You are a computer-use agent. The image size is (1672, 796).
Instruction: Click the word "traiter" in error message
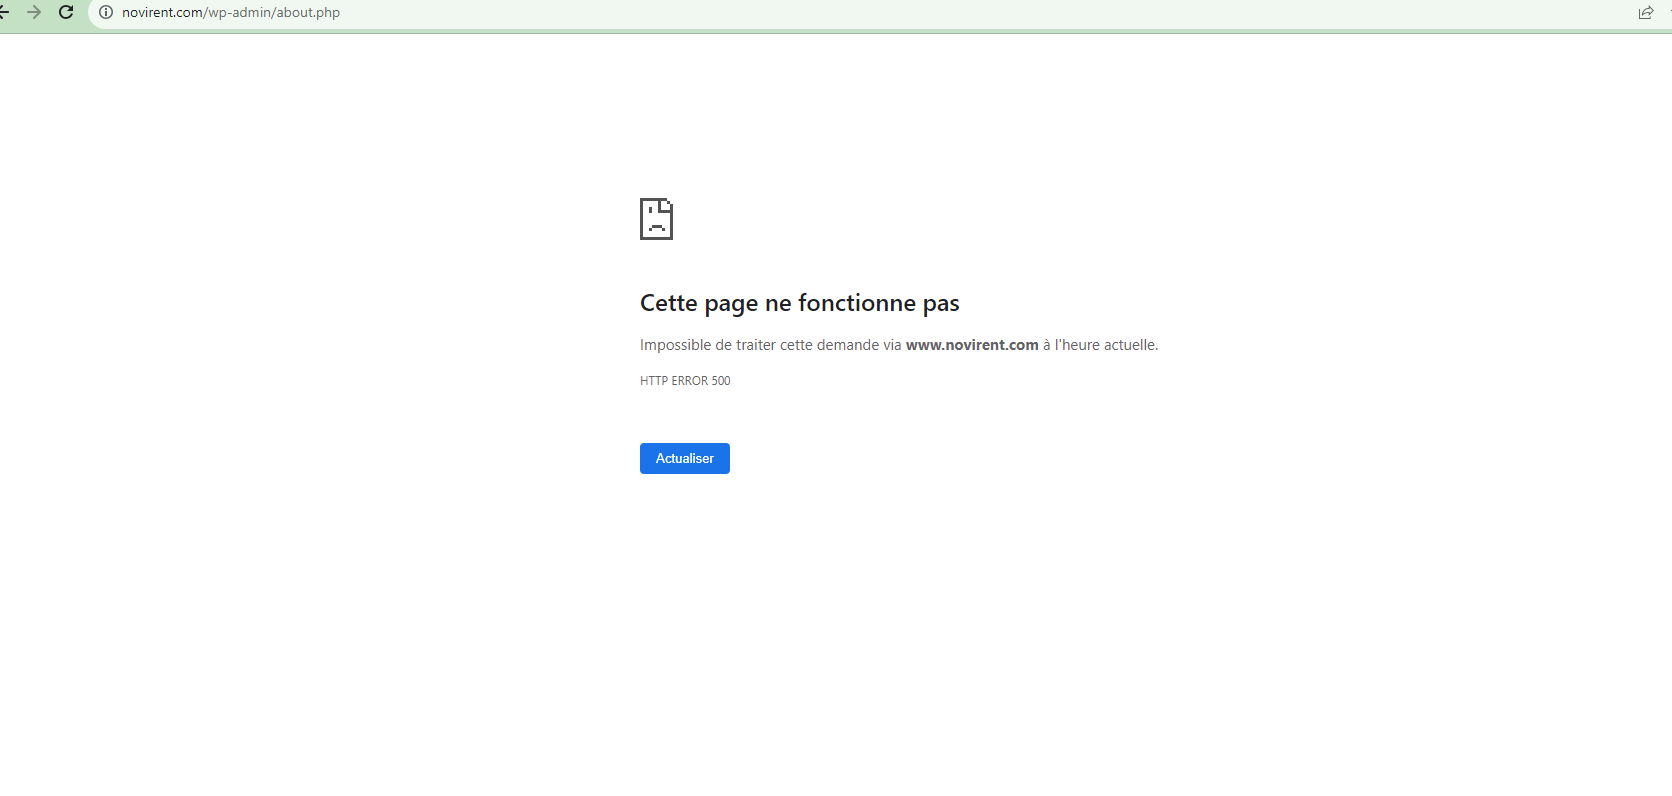[755, 345]
